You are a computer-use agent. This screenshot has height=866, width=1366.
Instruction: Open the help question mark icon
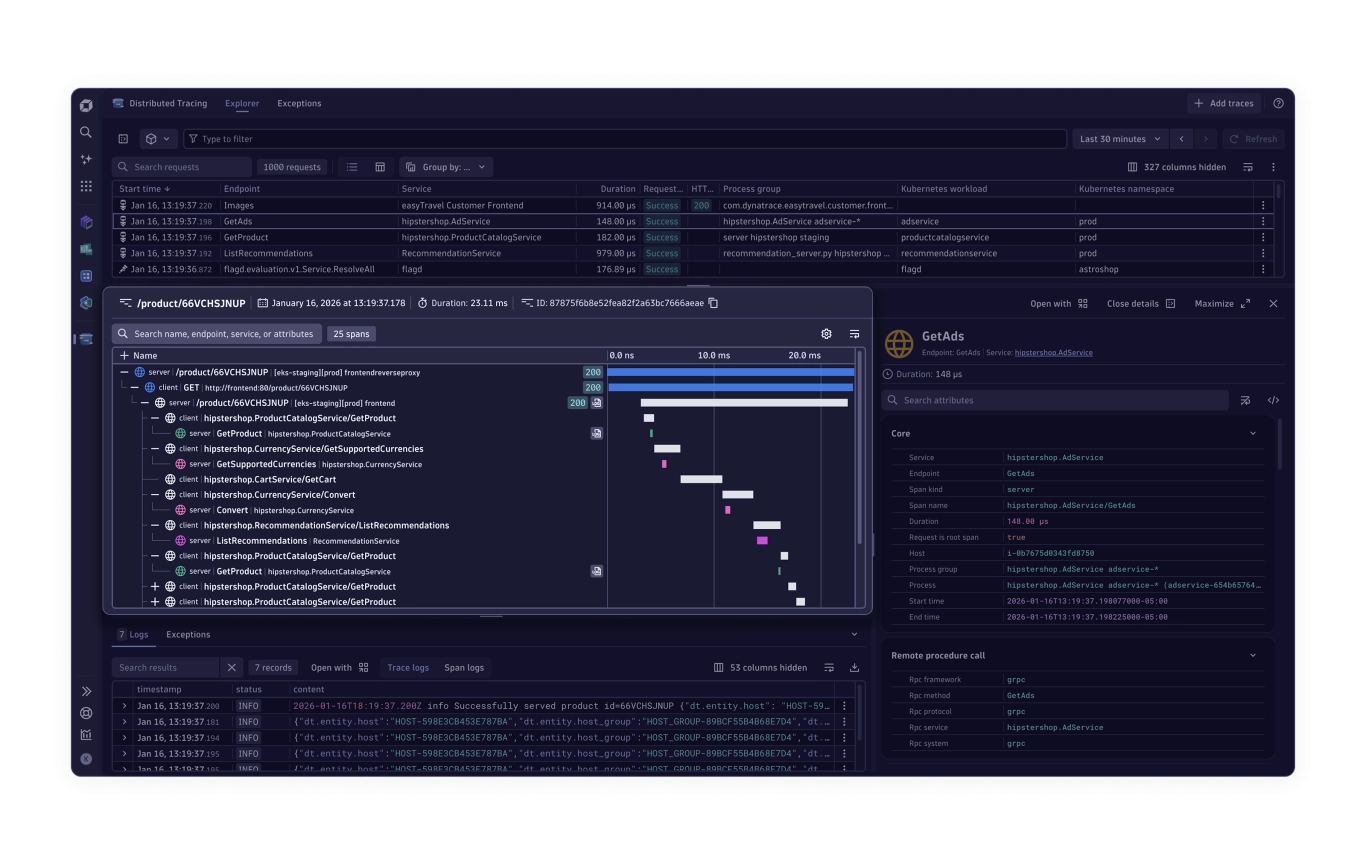1278,103
